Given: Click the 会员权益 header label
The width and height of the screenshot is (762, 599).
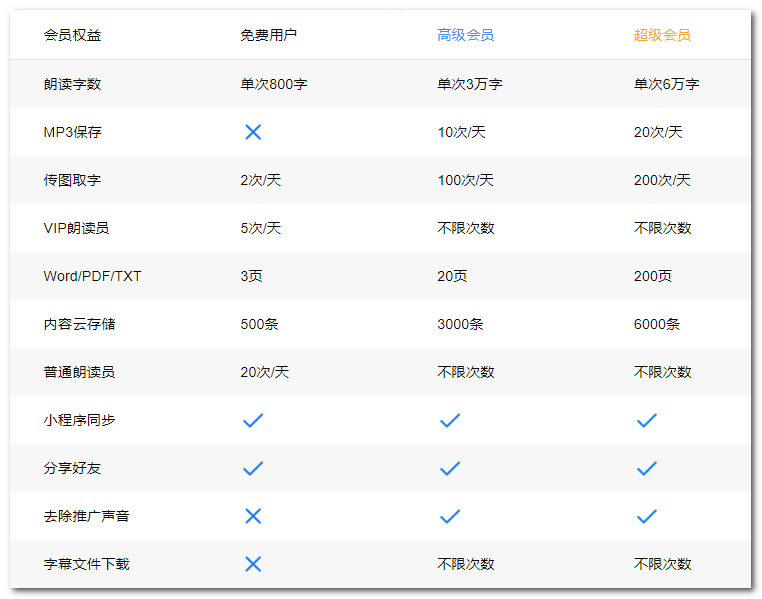Looking at the screenshot, I should click(72, 35).
